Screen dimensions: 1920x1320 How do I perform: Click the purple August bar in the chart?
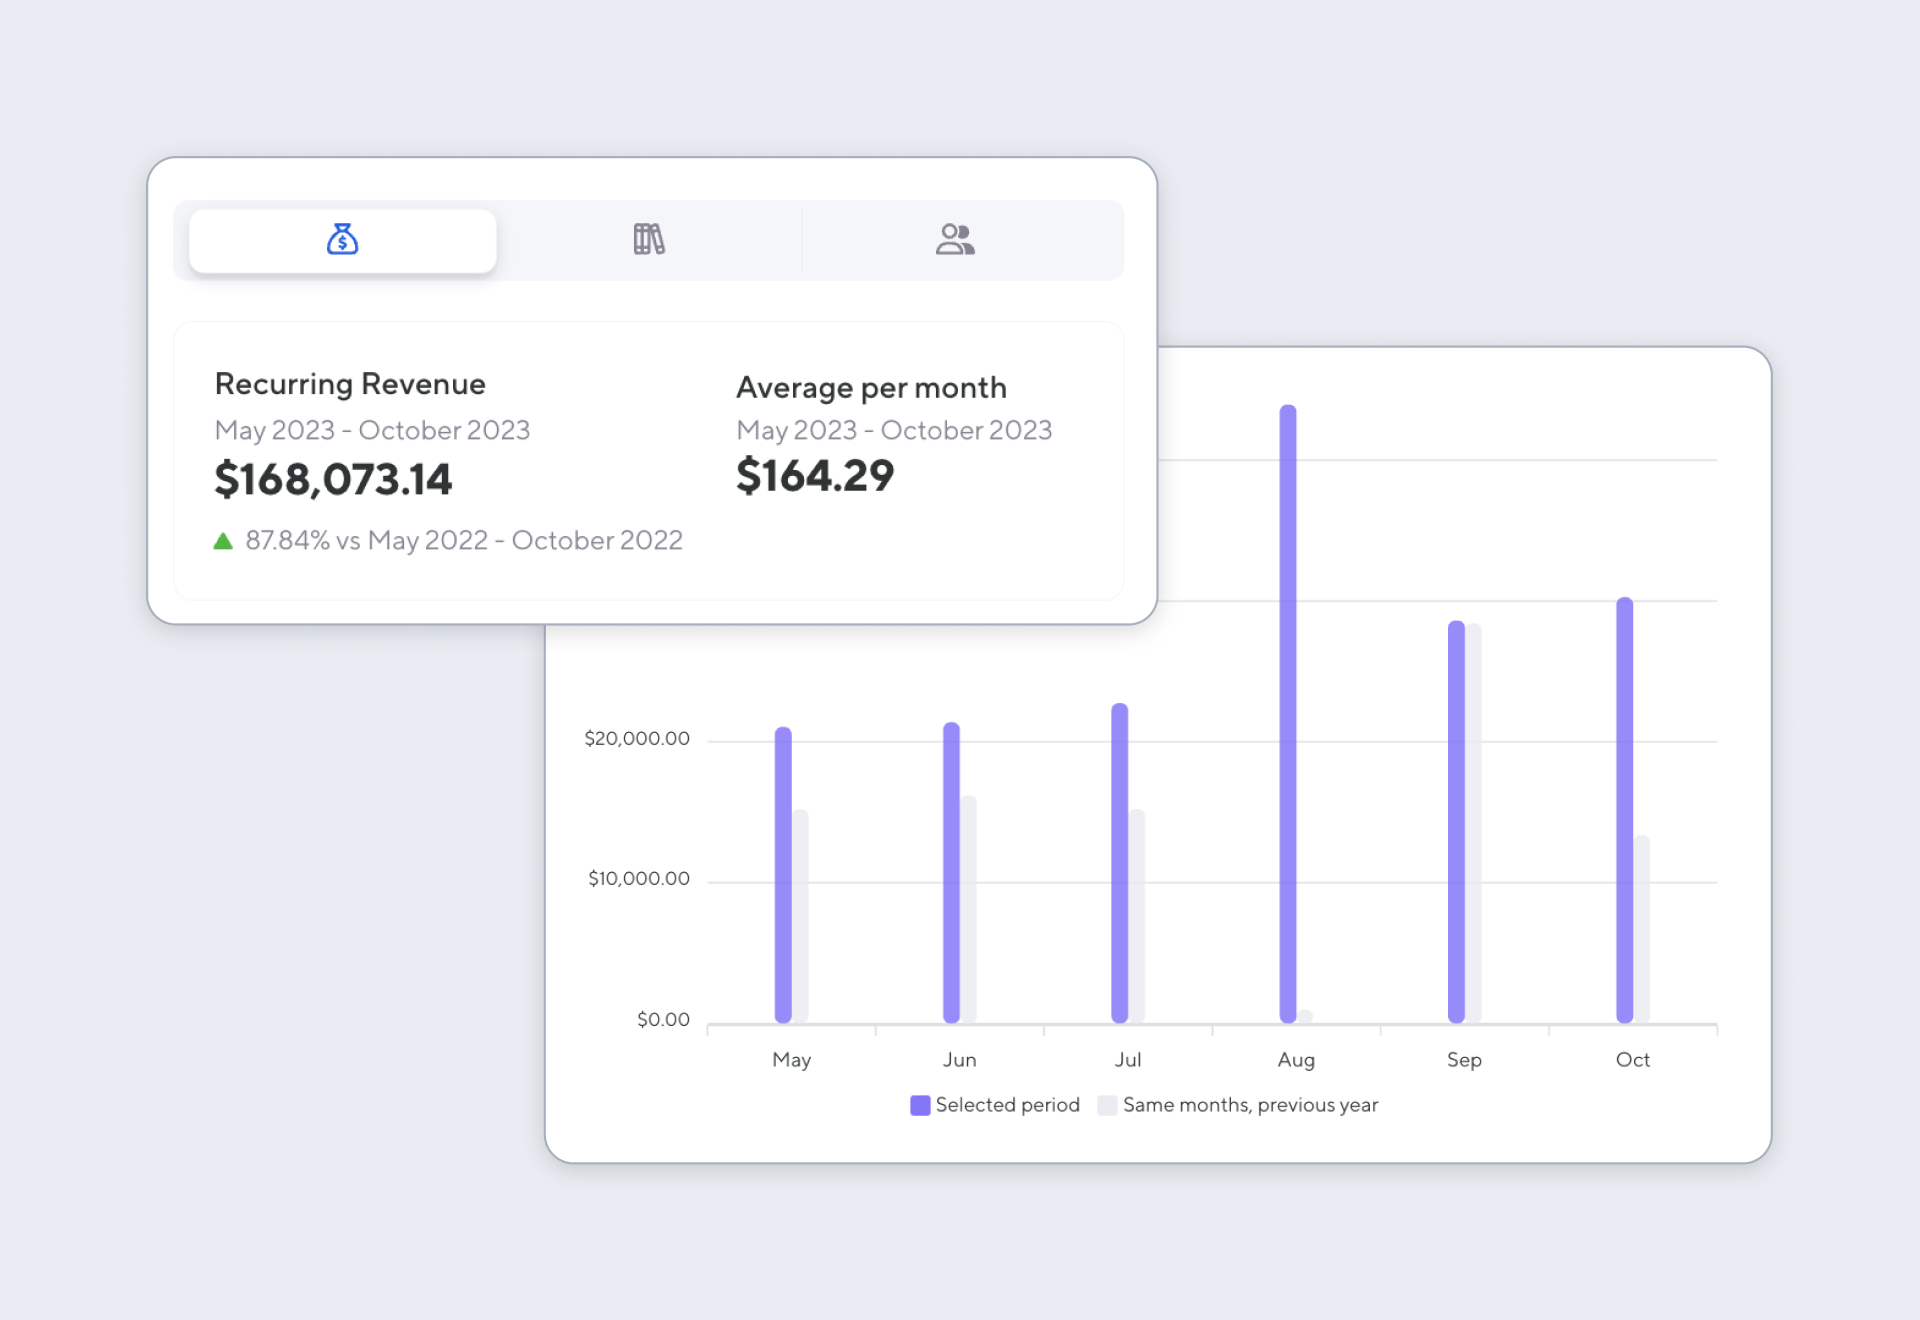point(1289,710)
